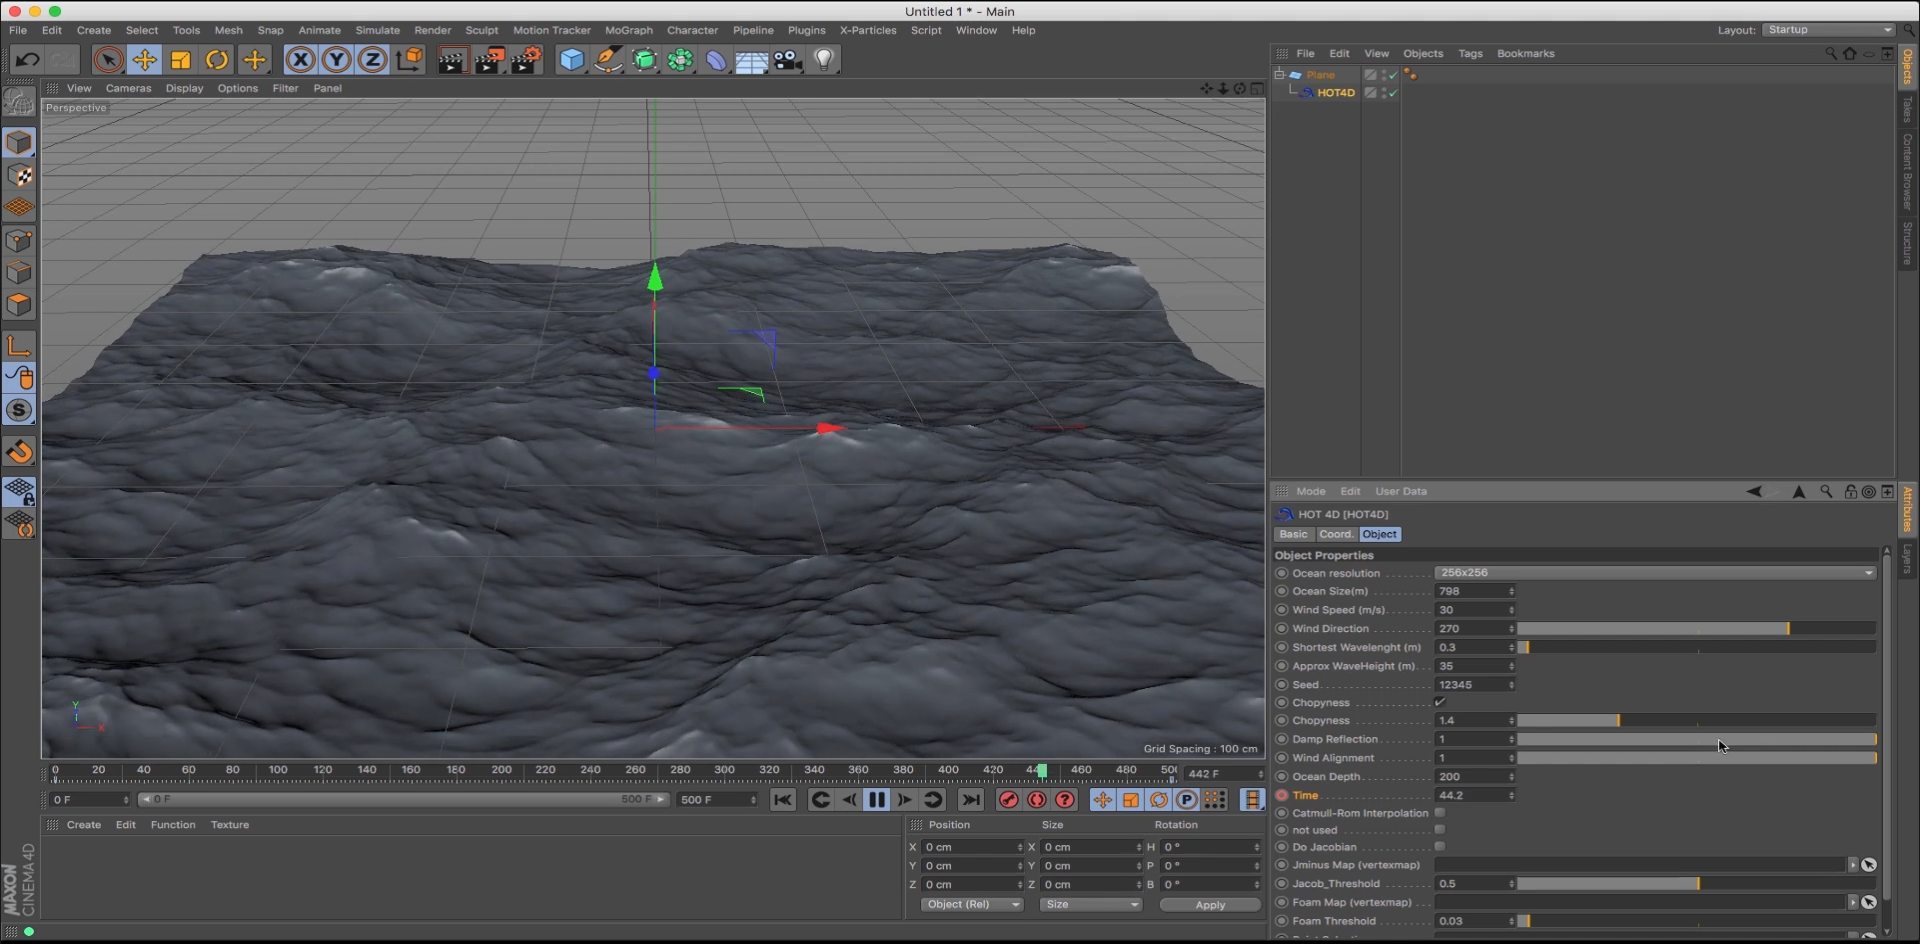Click the Apply button
This screenshot has height=944, width=1920.
[1210, 905]
